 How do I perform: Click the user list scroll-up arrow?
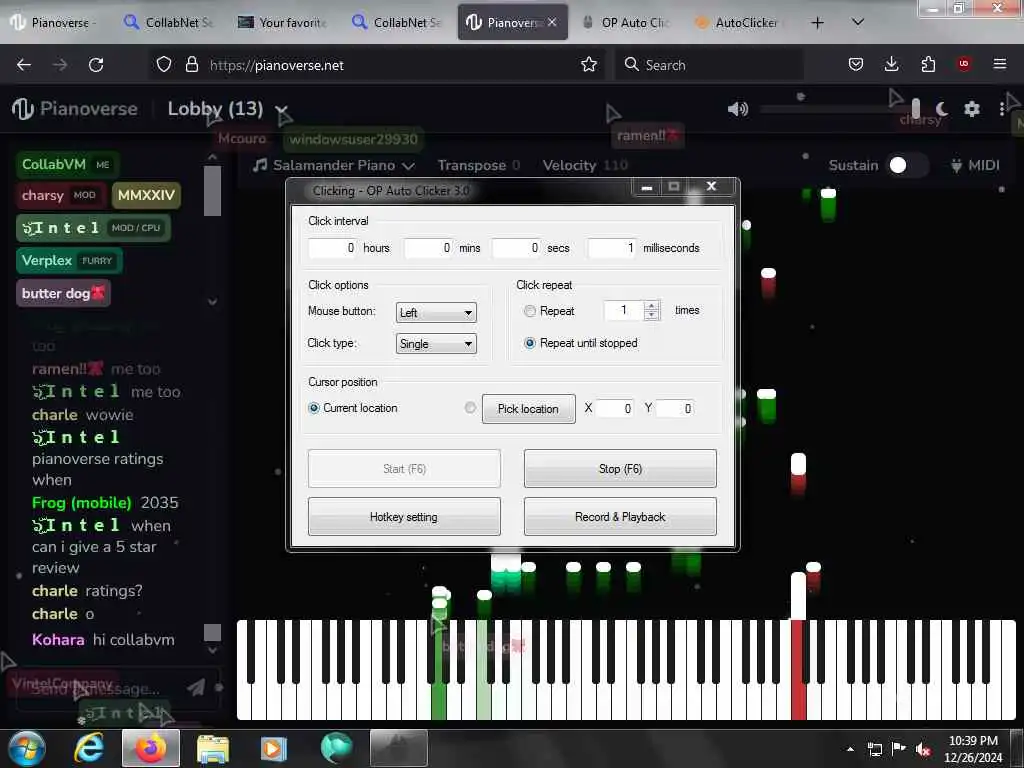(212, 157)
